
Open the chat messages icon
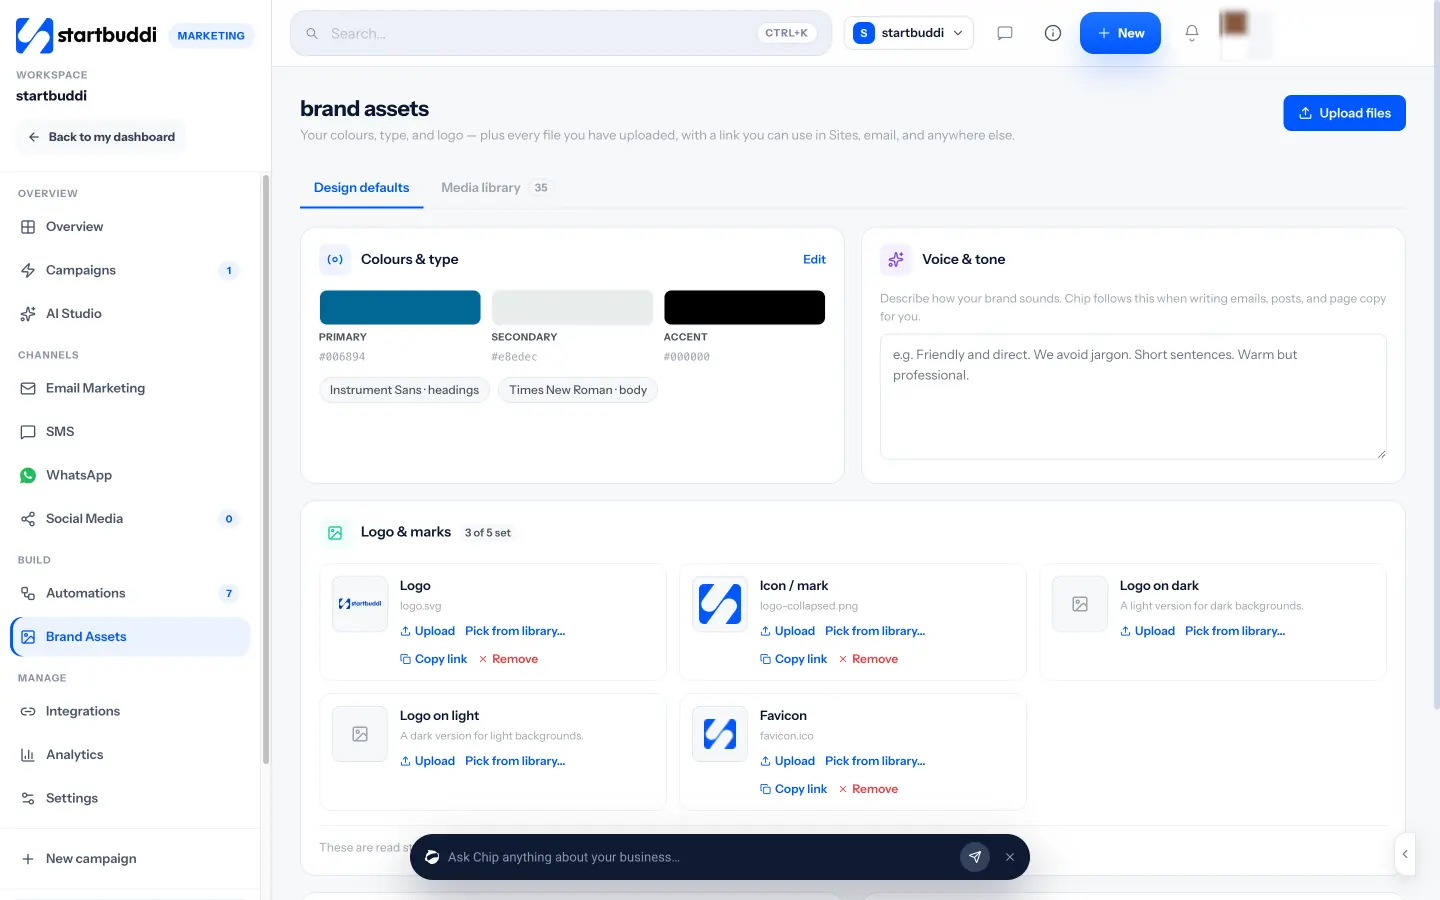(1005, 33)
